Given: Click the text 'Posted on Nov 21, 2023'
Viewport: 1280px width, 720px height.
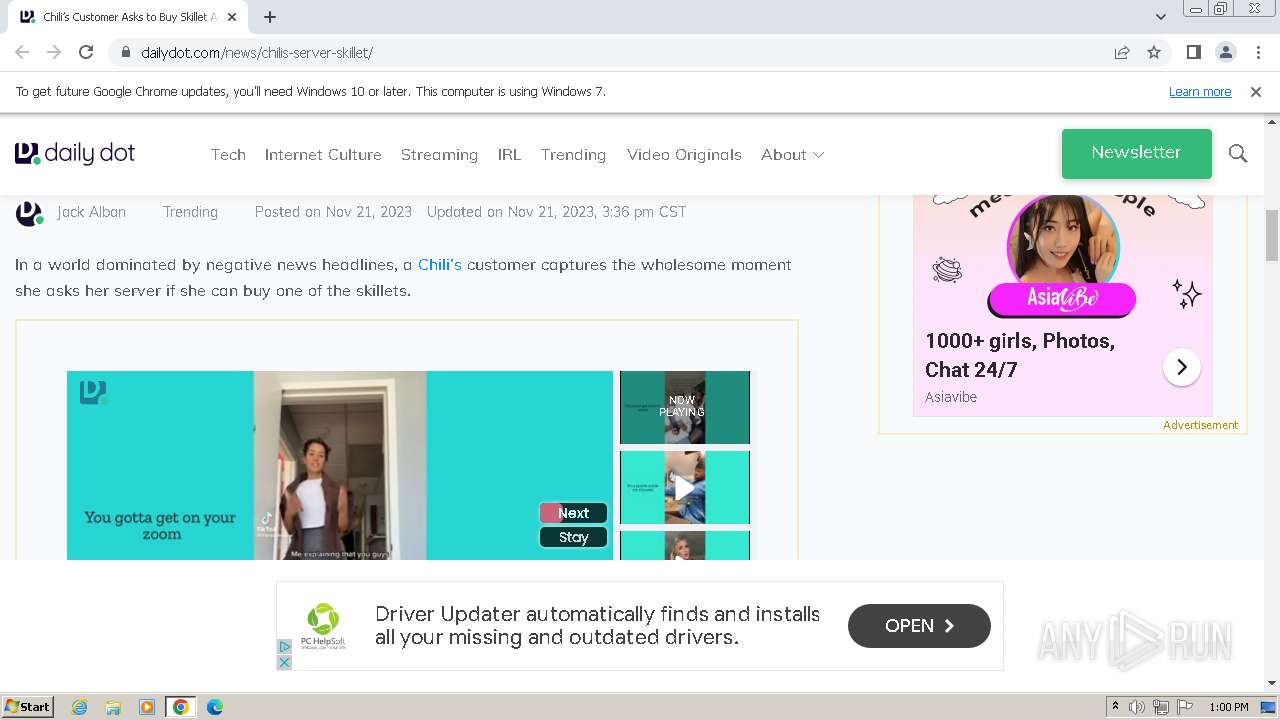Looking at the screenshot, I should click(x=333, y=212).
